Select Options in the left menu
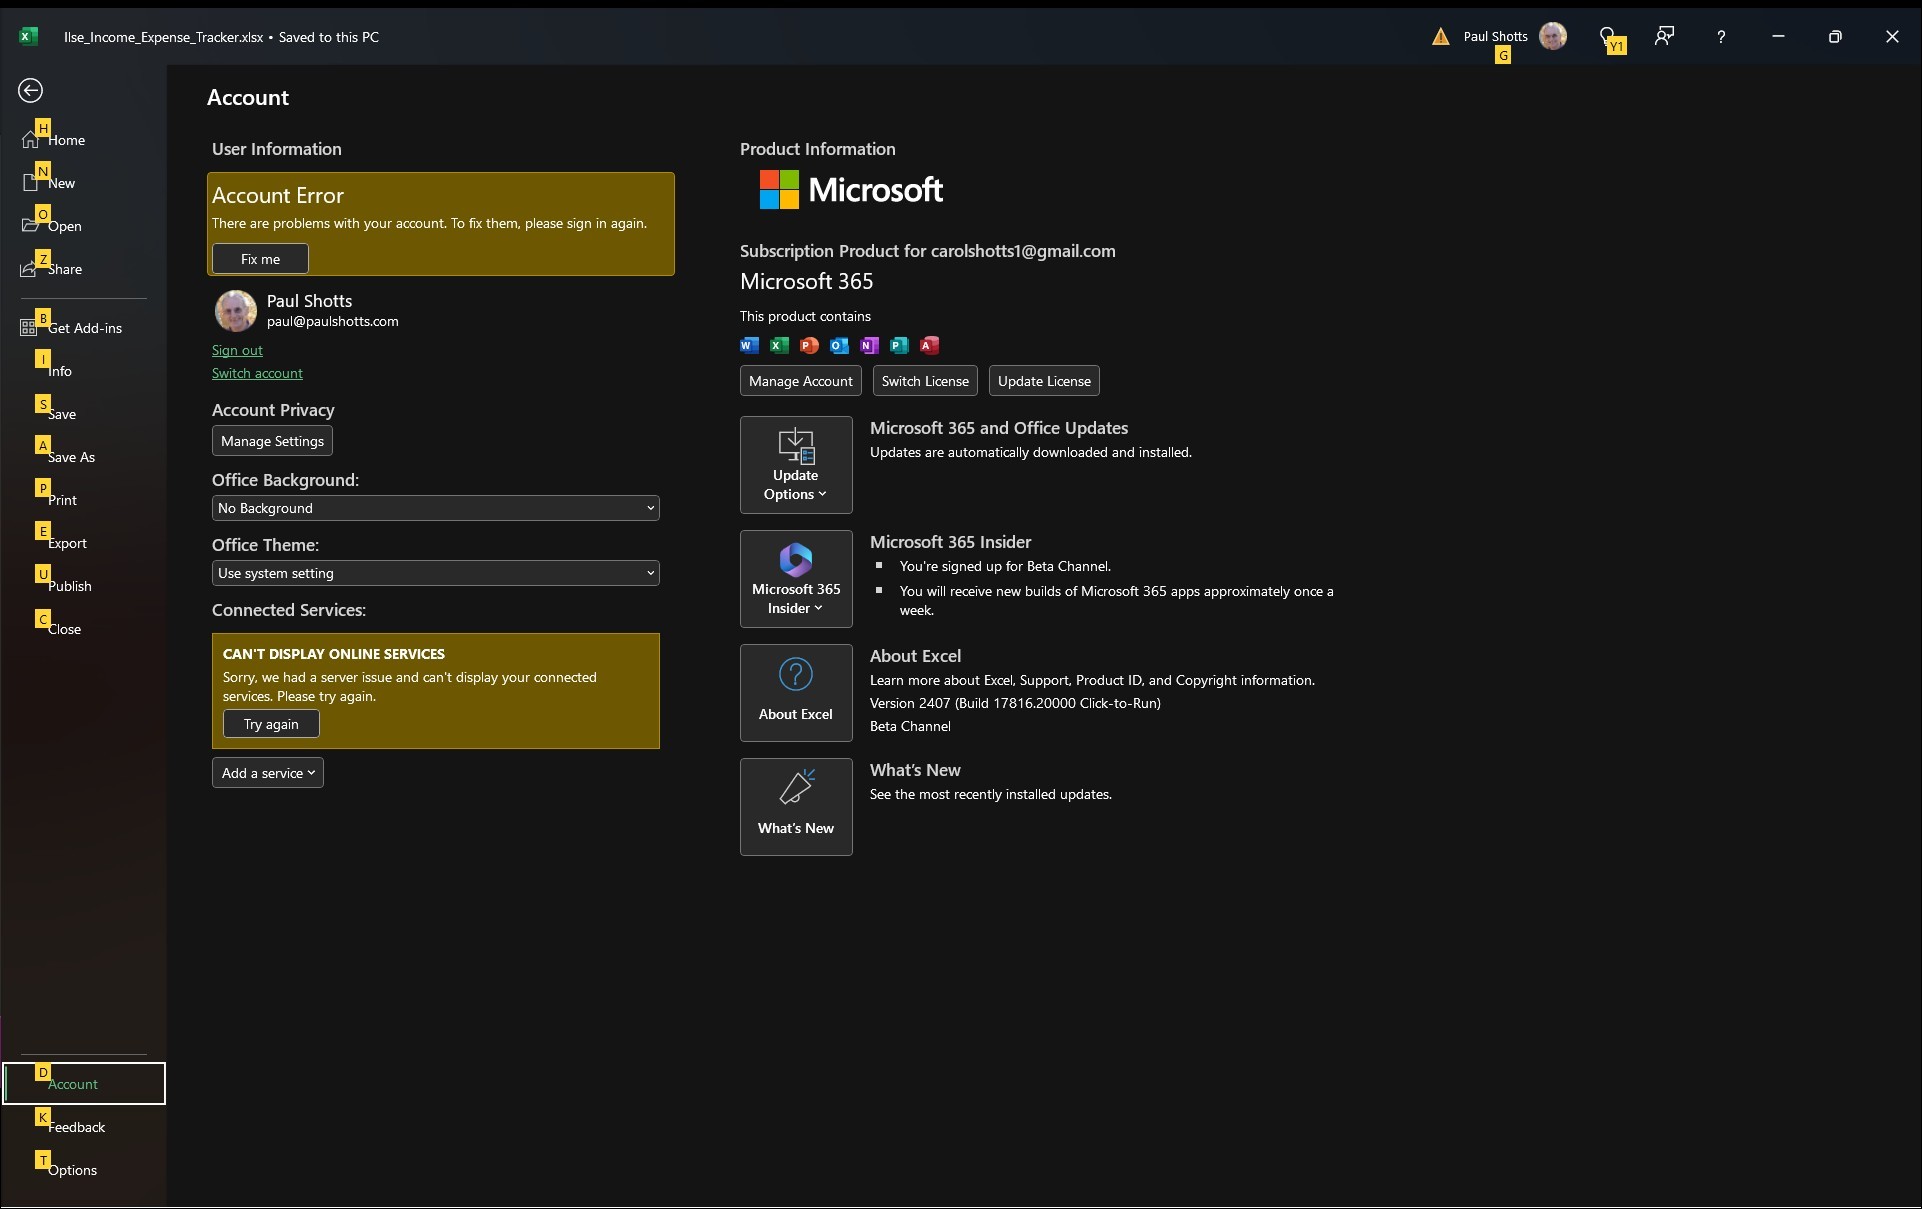This screenshot has height=1209, width=1922. coord(72,1170)
